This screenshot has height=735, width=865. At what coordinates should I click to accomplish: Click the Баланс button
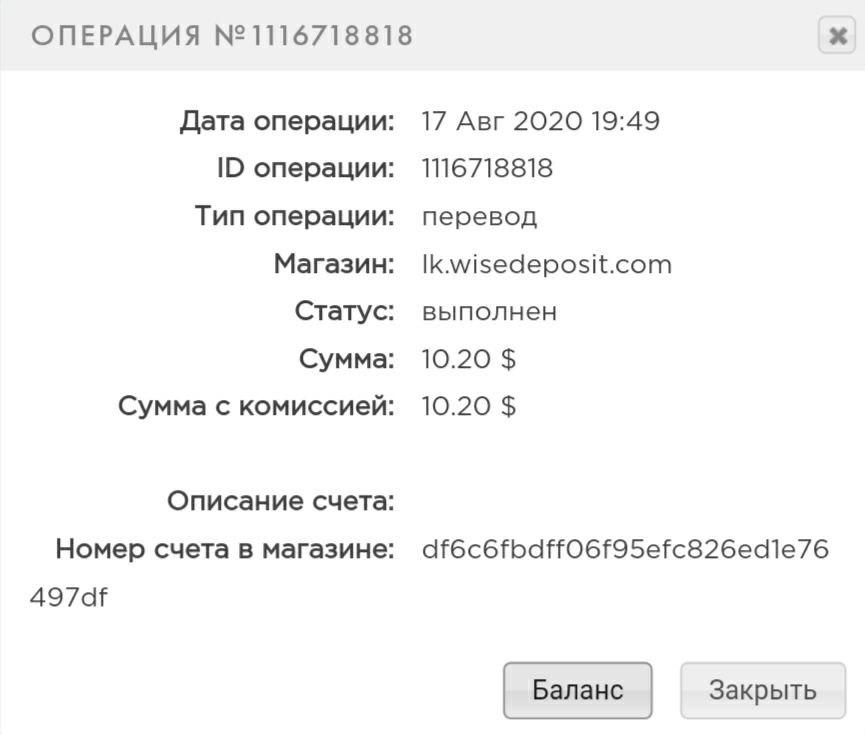pyautogui.click(x=577, y=690)
